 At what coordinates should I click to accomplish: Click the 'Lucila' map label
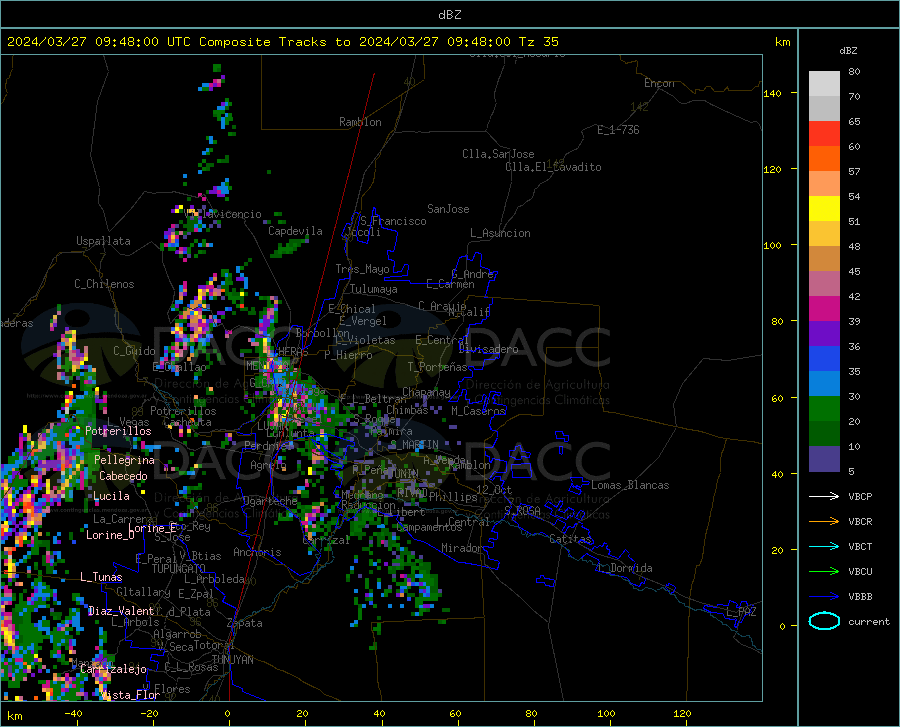point(111,496)
